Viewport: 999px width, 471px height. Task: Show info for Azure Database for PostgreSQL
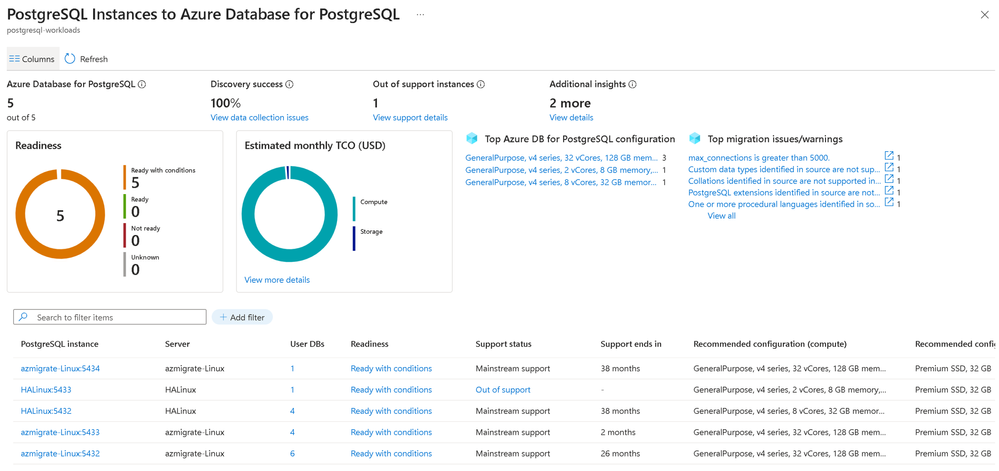[x=142, y=84]
